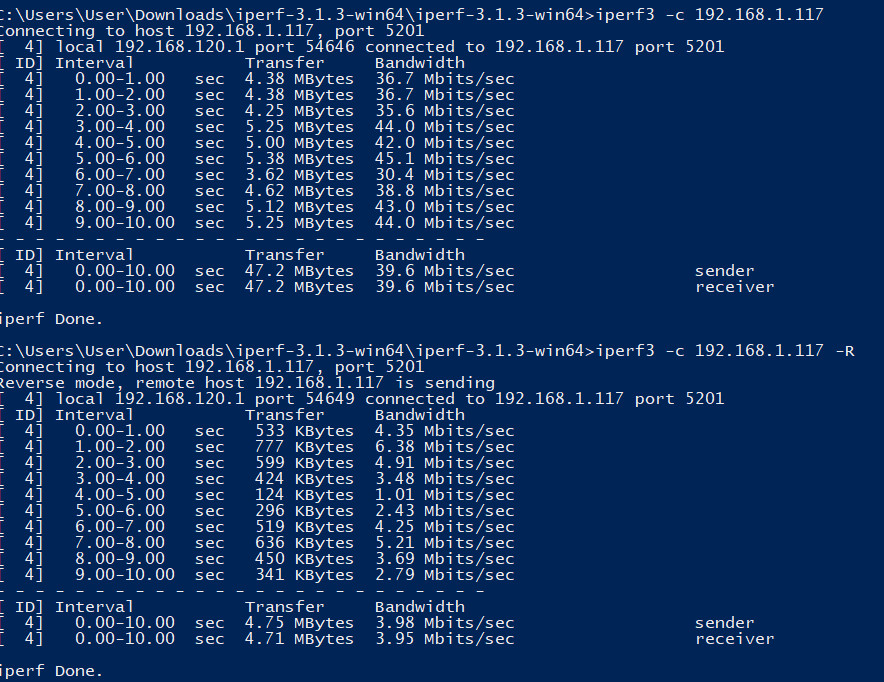The image size is (884, 682).
Task: Click the second test's 'sender' label
Action: (724, 623)
